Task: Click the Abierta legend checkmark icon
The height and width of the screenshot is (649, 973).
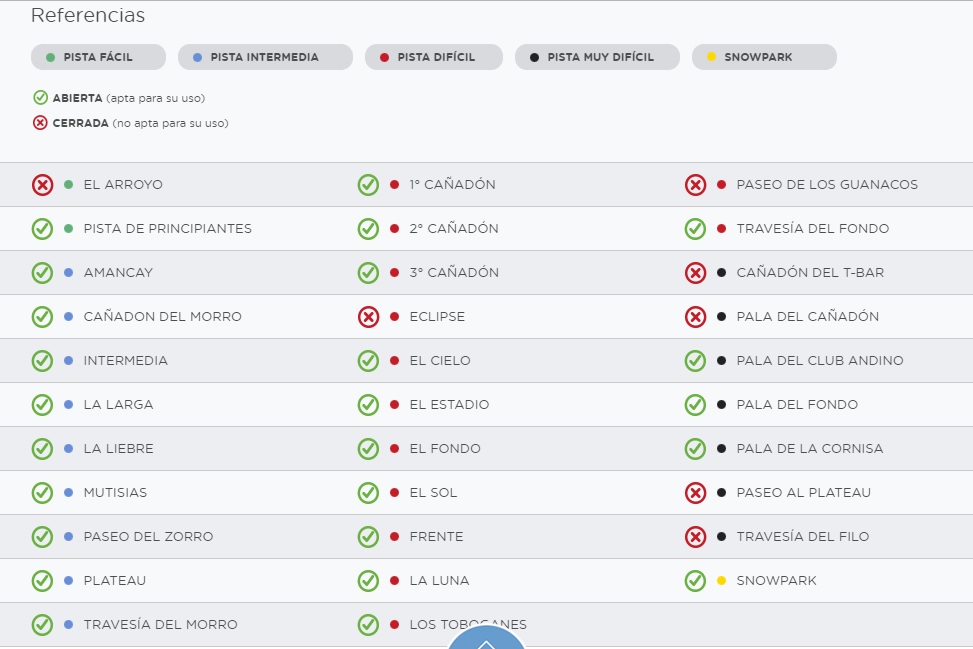Action: [x=40, y=98]
